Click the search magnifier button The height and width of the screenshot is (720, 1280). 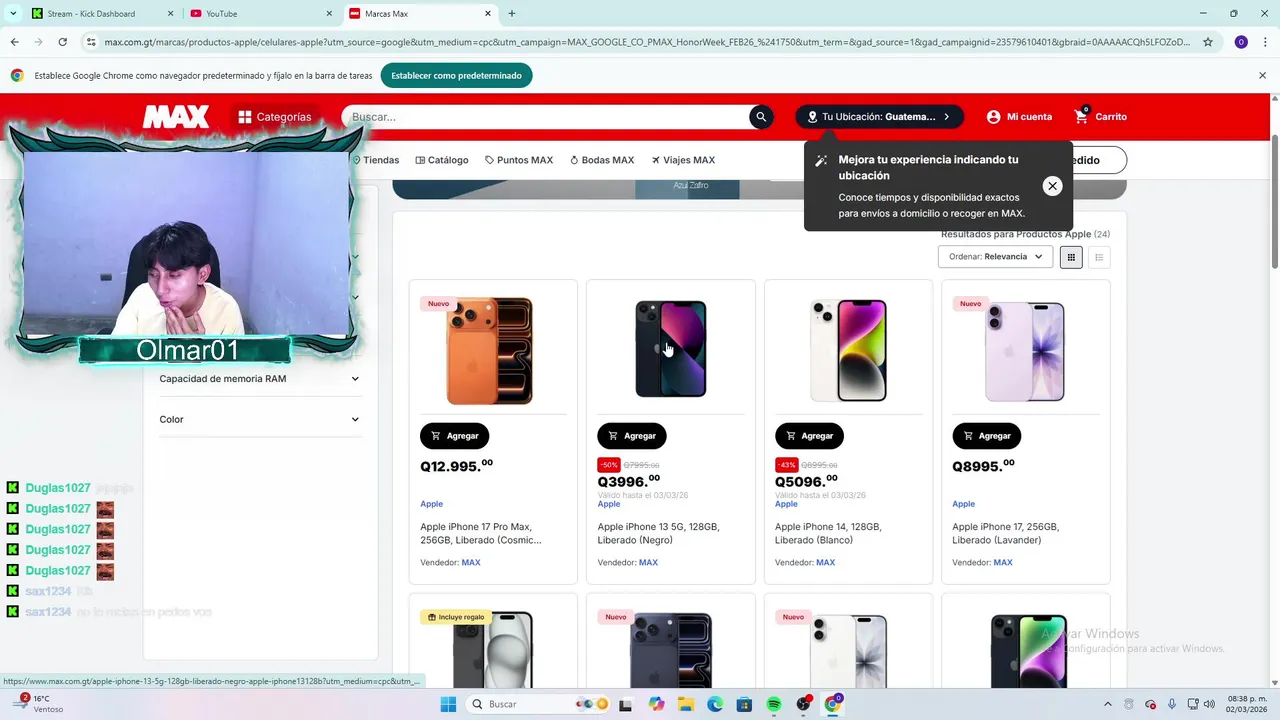761,117
